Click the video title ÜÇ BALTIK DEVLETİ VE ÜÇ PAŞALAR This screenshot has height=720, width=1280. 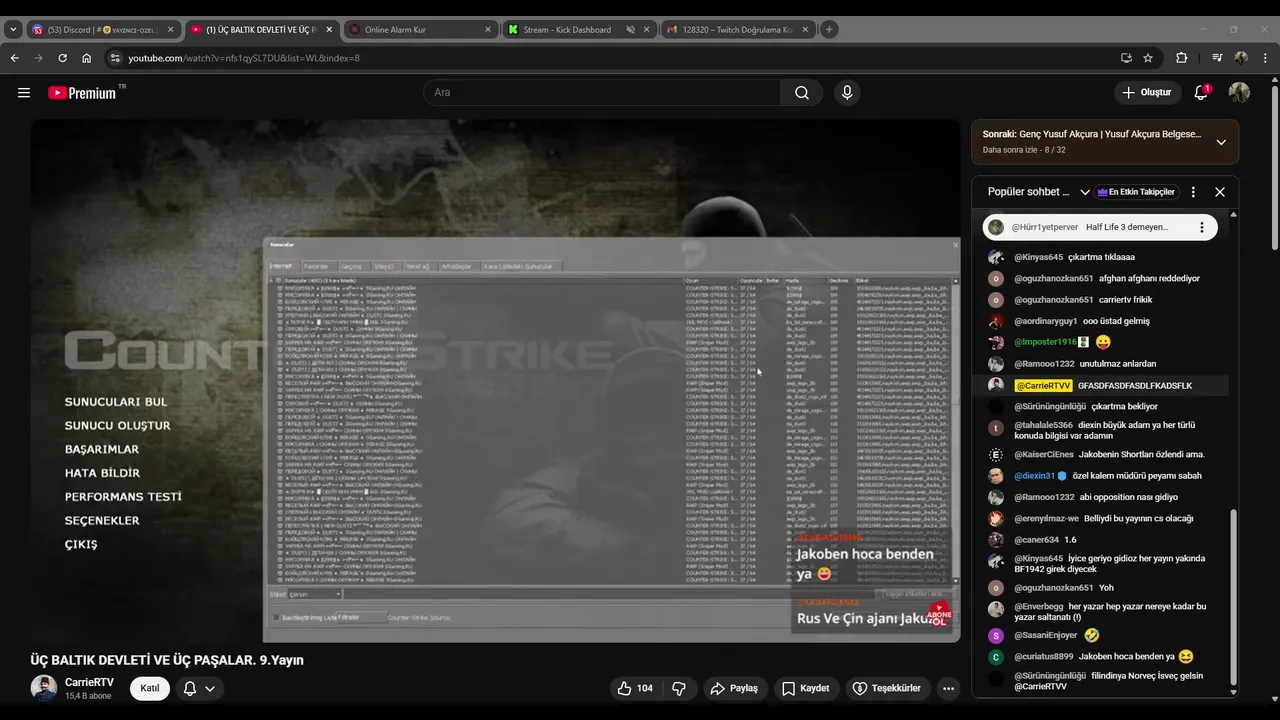pyautogui.click(x=167, y=660)
